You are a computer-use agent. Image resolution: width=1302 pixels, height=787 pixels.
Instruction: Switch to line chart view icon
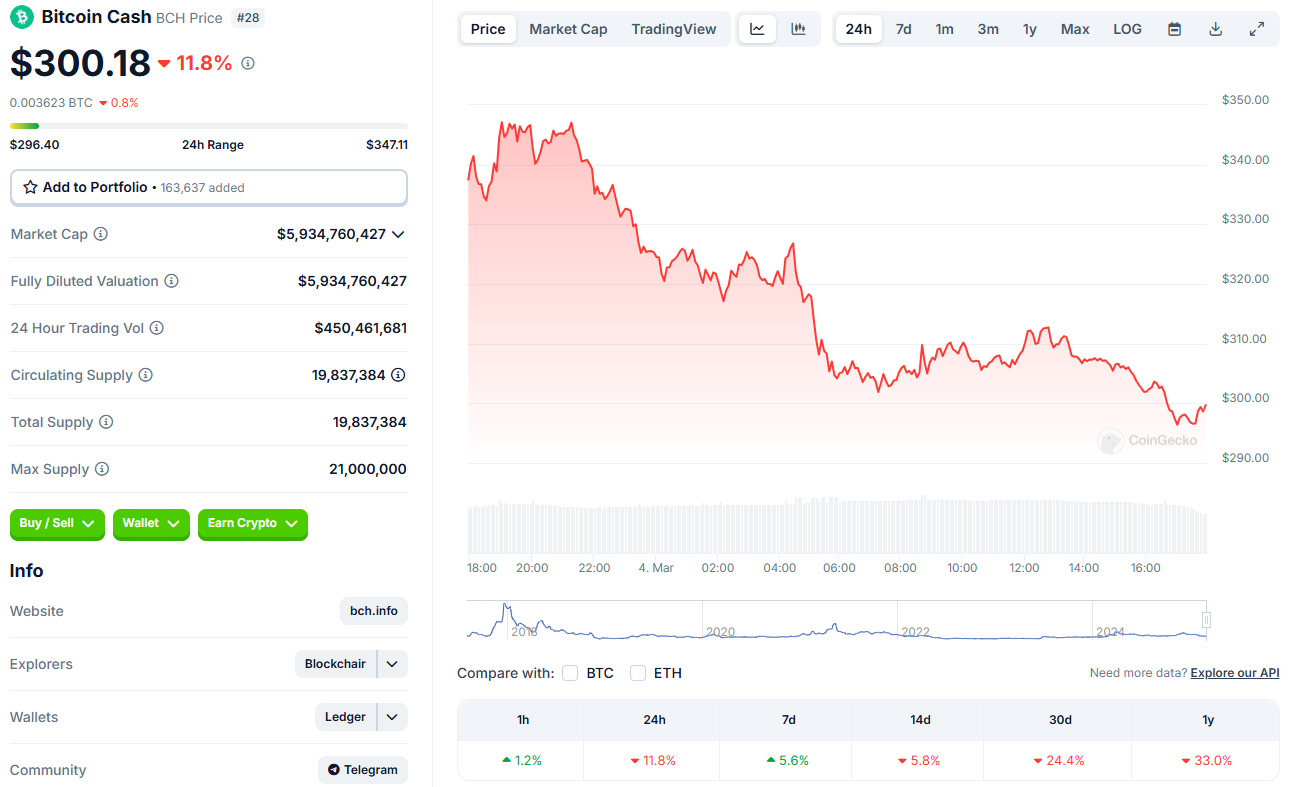757,29
